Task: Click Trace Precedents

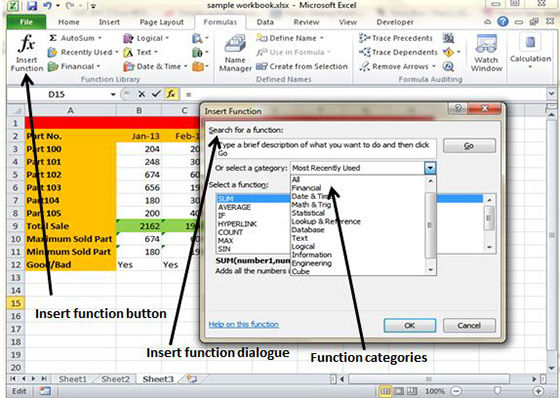Action: (396, 38)
